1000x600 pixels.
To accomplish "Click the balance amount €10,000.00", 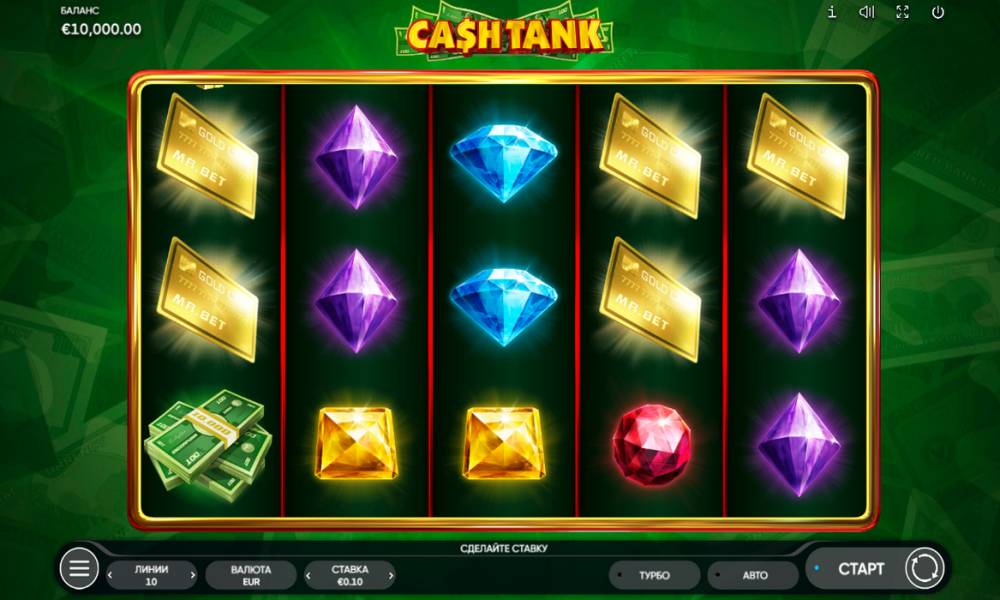I will pos(101,29).
